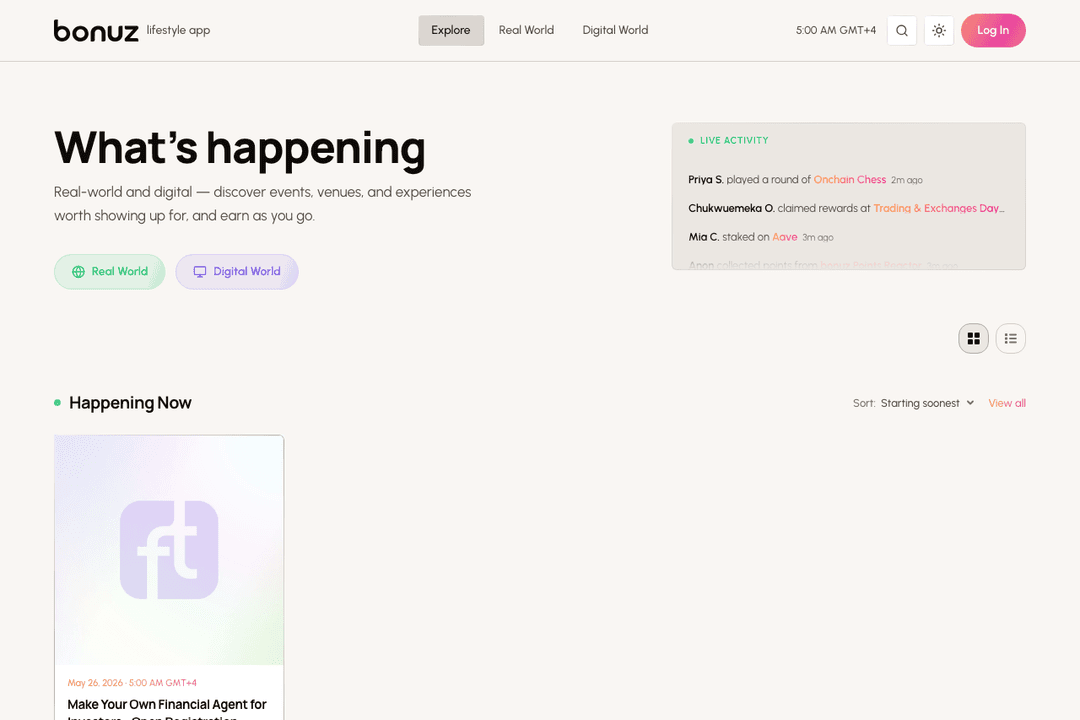Click the LIVE ACTIVITY heading
The height and width of the screenshot is (720, 1080).
coord(734,141)
